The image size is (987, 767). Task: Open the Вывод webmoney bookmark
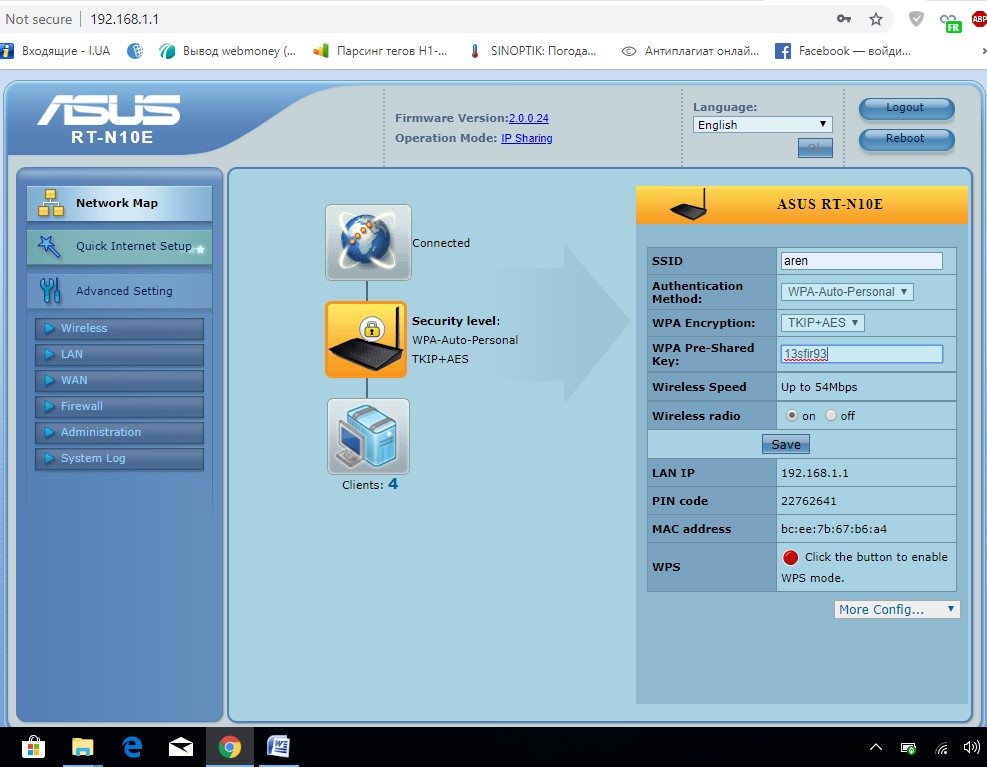[227, 51]
